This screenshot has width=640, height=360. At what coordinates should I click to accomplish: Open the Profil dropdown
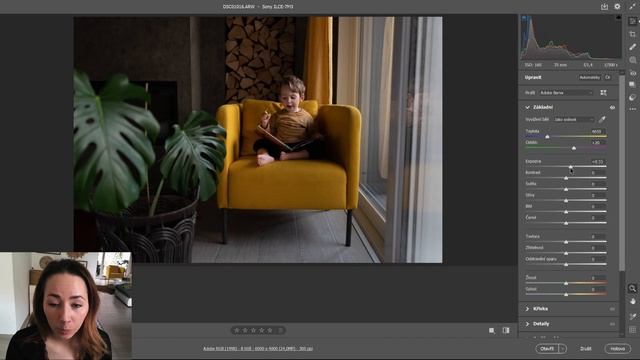pos(566,93)
